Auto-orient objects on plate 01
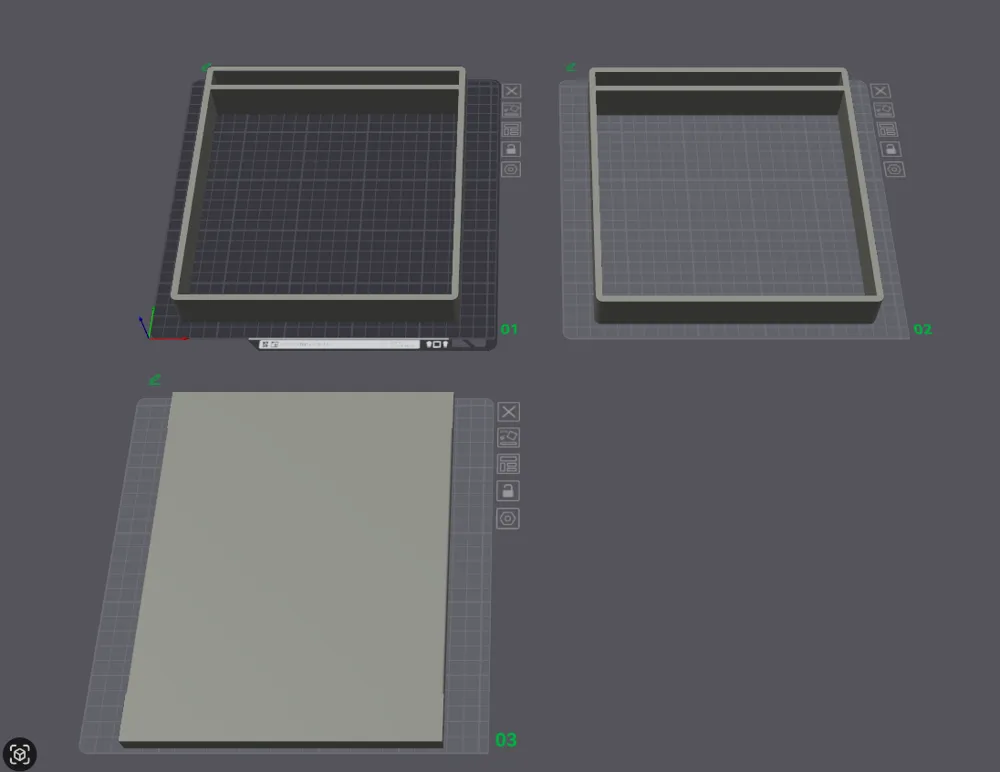 pos(511,110)
